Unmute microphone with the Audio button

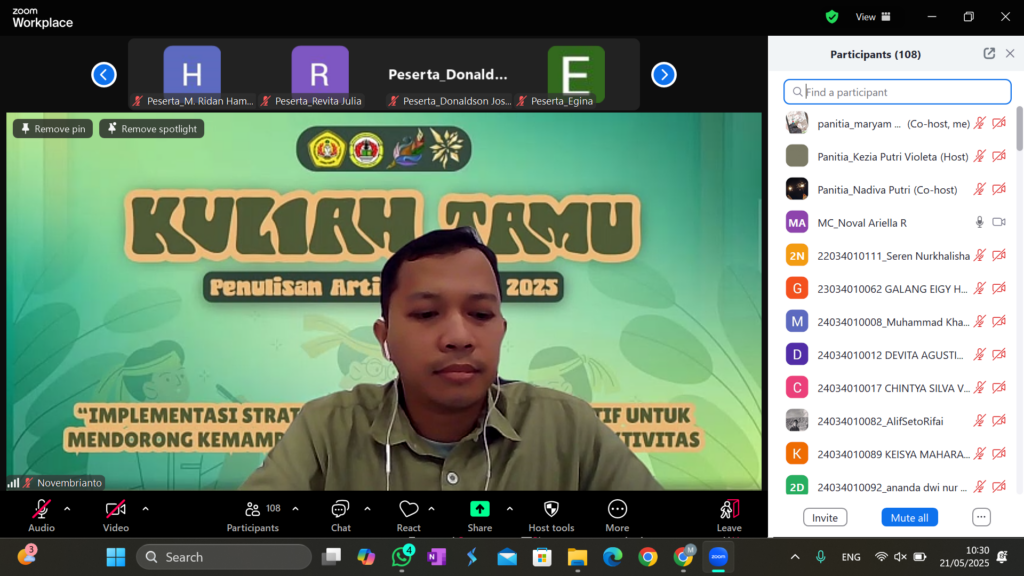coord(41,510)
